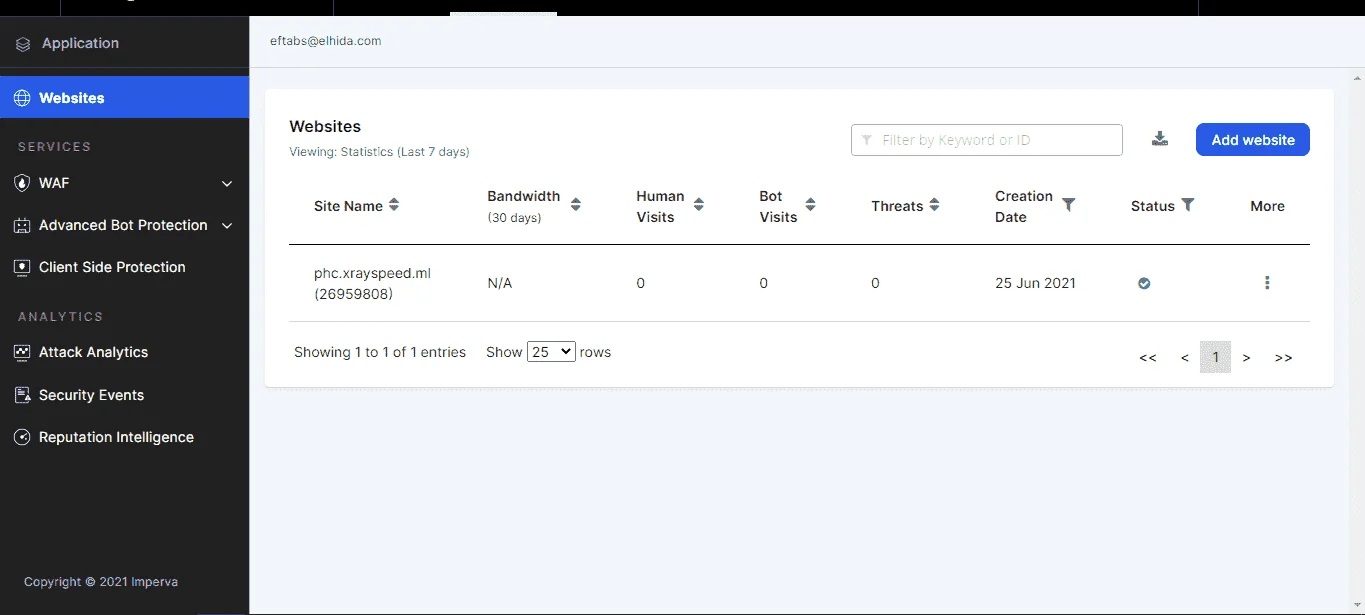Click the Websites globe icon
The height and width of the screenshot is (615, 1365).
point(22,98)
